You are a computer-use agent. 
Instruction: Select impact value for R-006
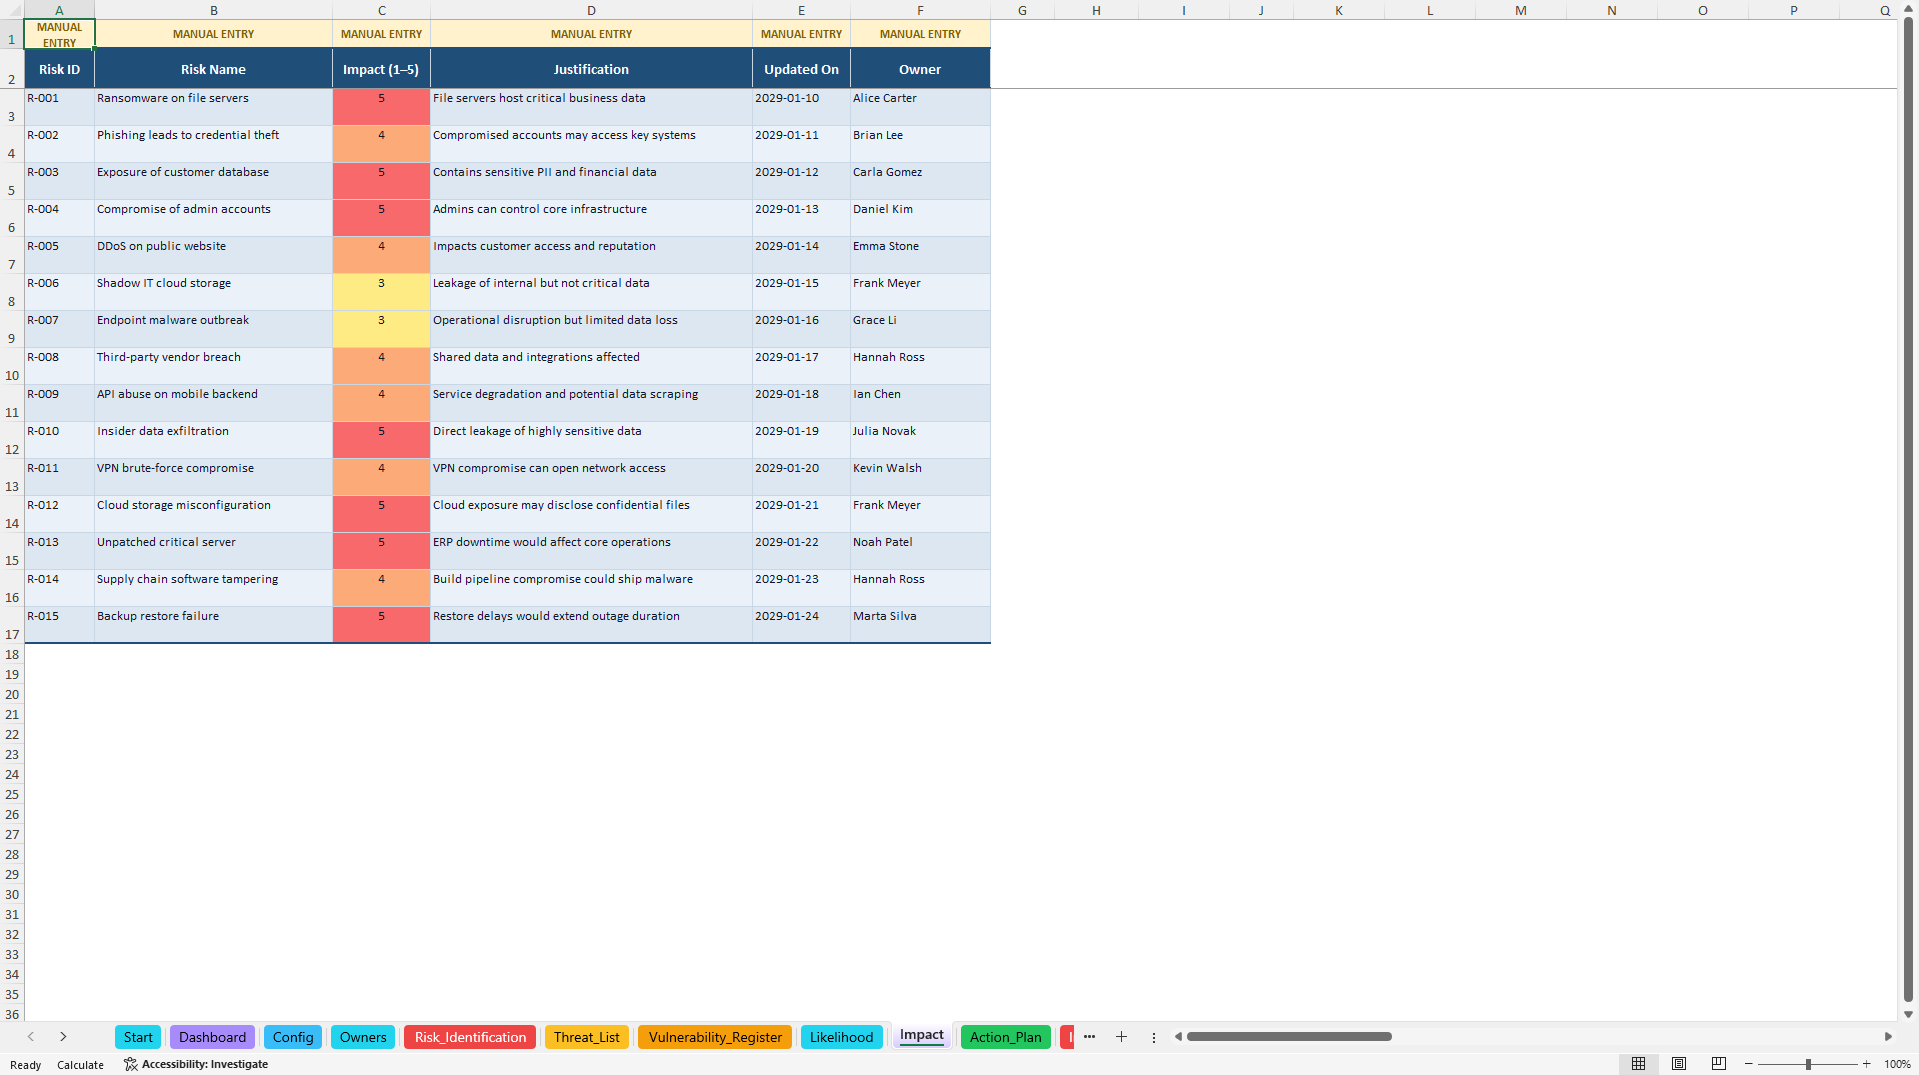pyautogui.click(x=381, y=292)
